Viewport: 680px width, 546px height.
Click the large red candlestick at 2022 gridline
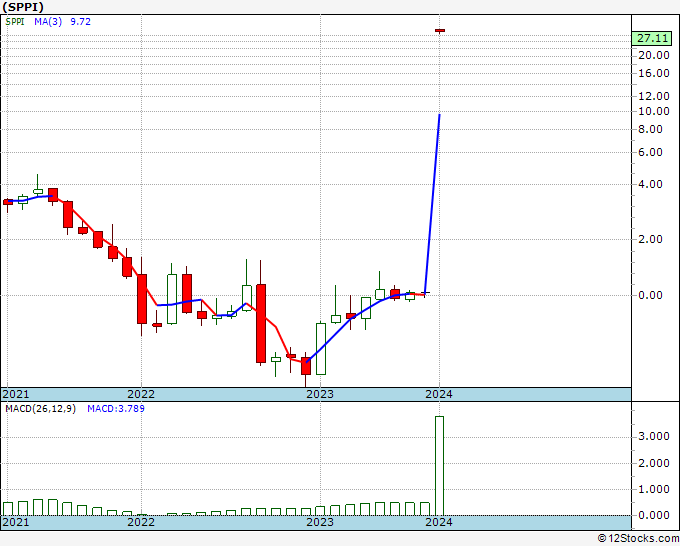(x=142, y=299)
